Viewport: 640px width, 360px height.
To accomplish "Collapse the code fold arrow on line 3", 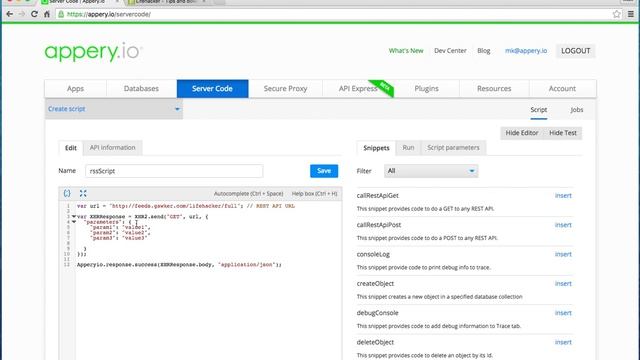I will click(74, 216).
